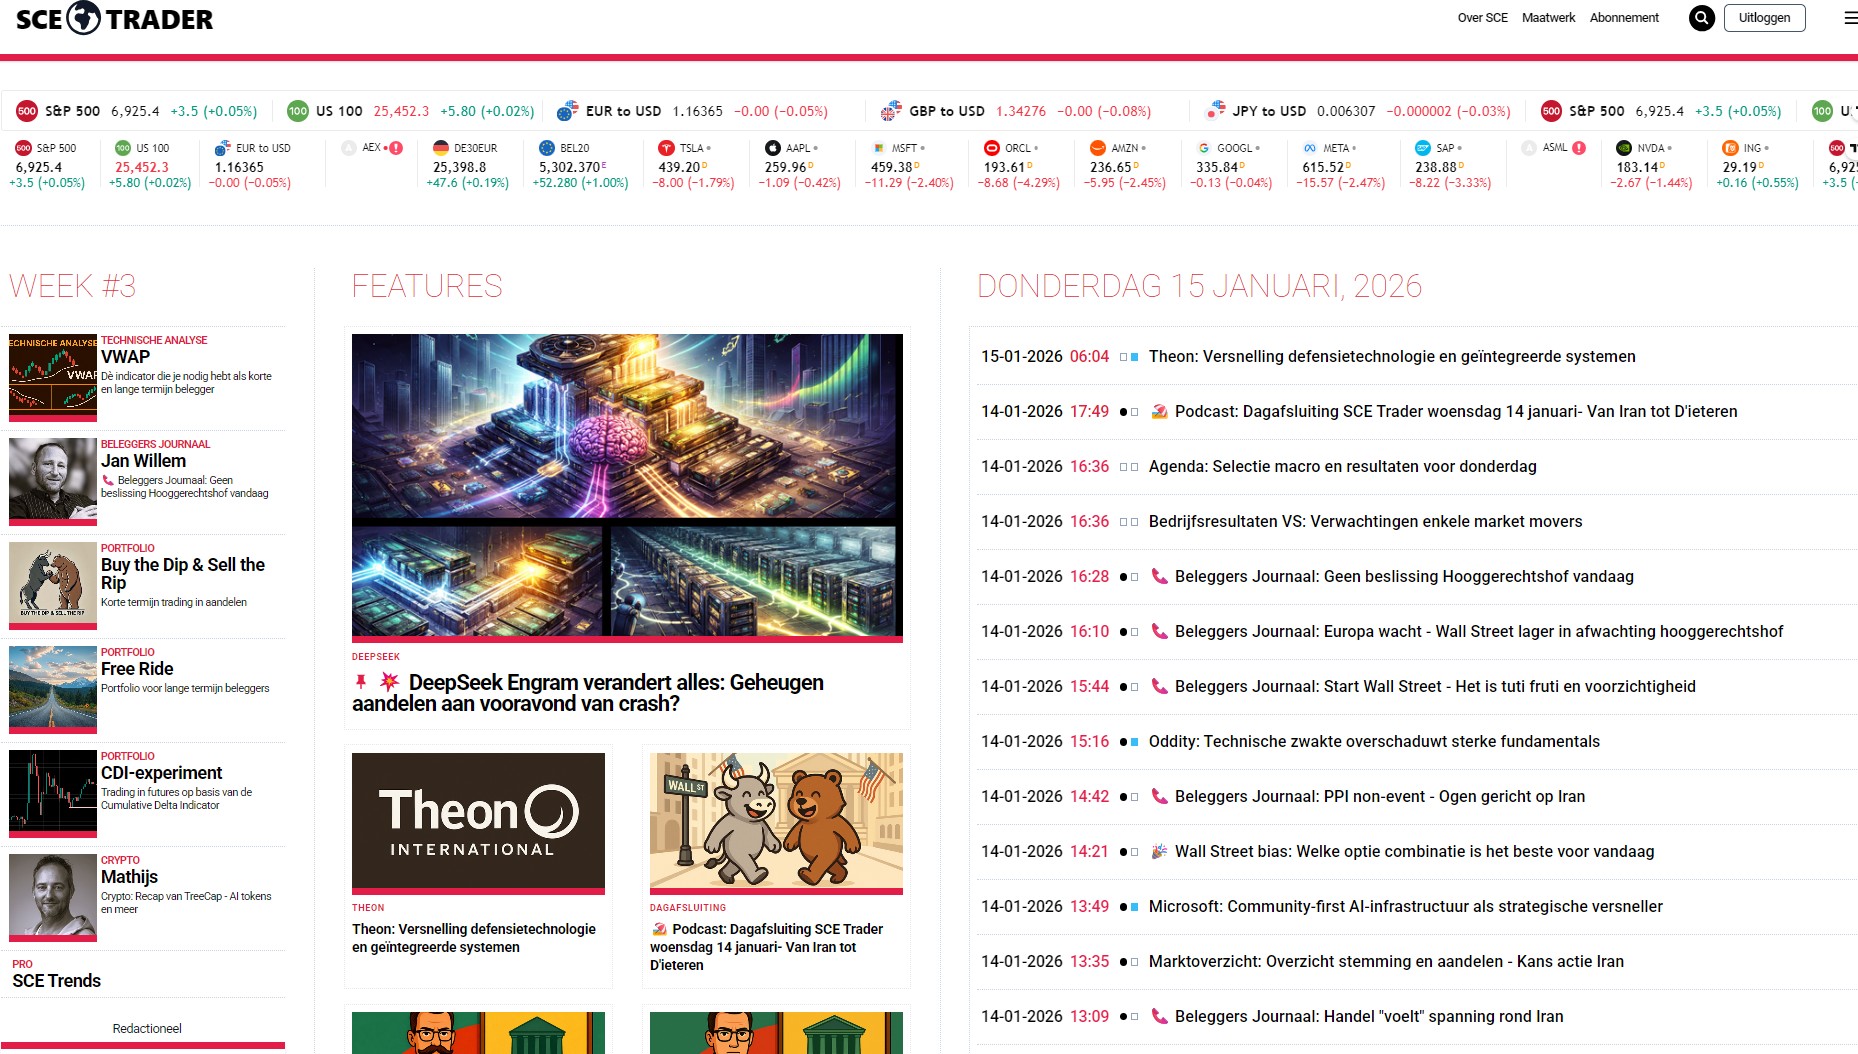Select the AMZN ticker icon
Image resolution: width=1858 pixels, height=1054 pixels.
click(x=1097, y=148)
